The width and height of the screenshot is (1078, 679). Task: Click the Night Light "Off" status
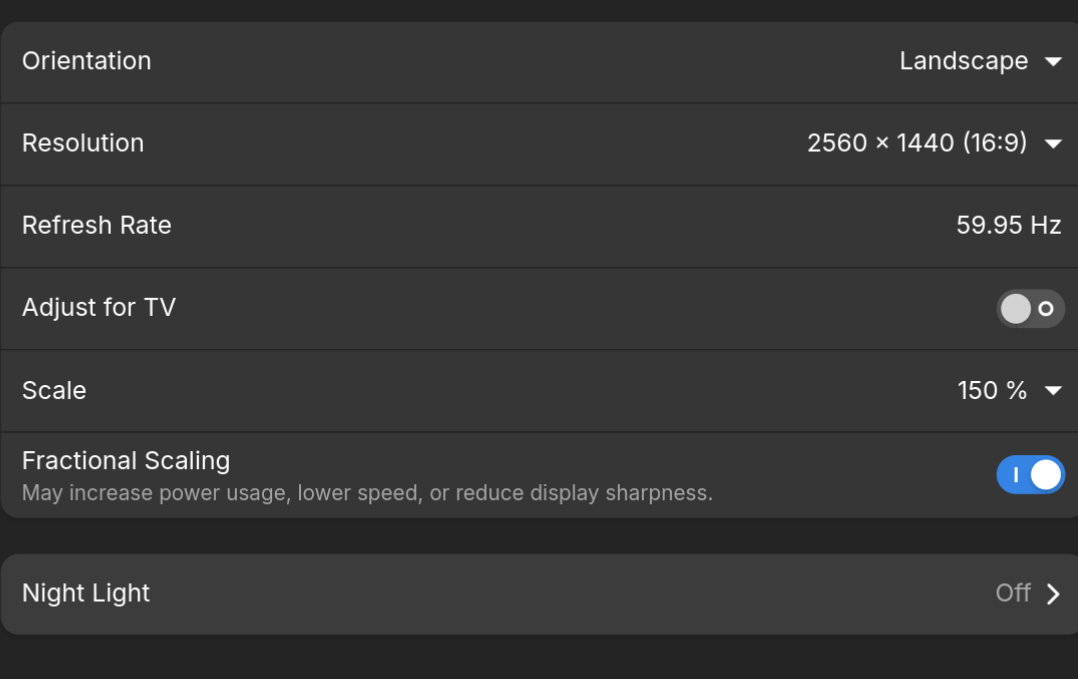tap(1012, 593)
